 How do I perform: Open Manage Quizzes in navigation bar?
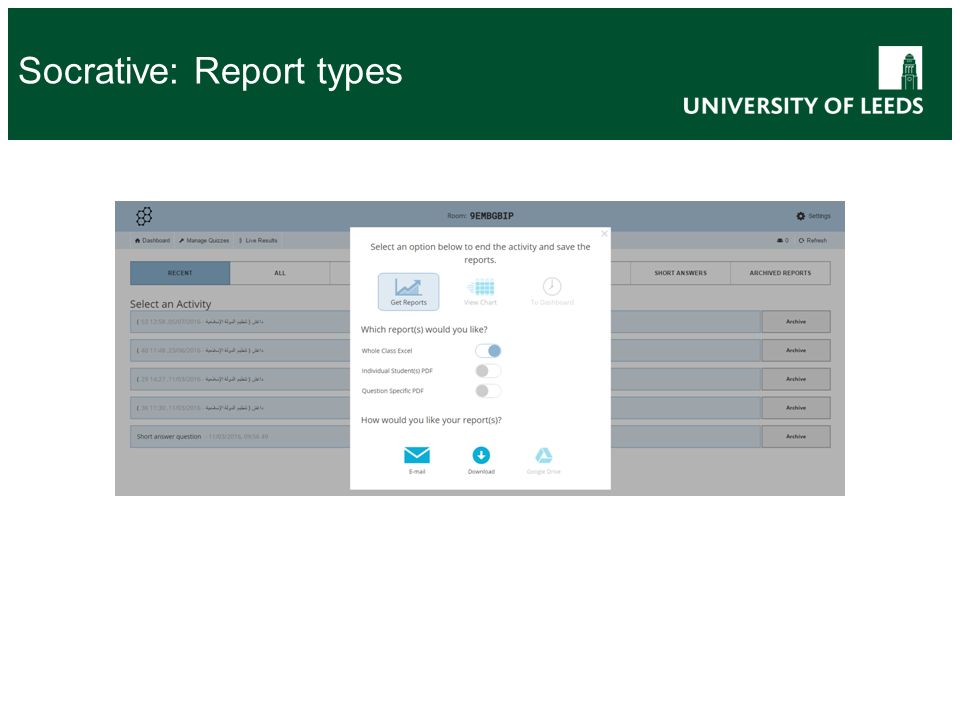click(204, 241)
